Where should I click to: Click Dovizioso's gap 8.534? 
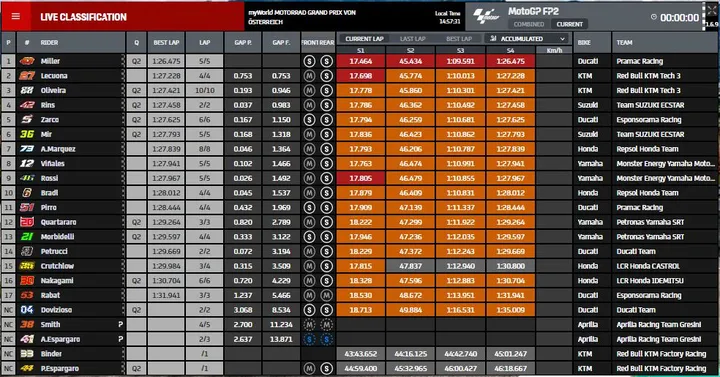pos(281,310)
